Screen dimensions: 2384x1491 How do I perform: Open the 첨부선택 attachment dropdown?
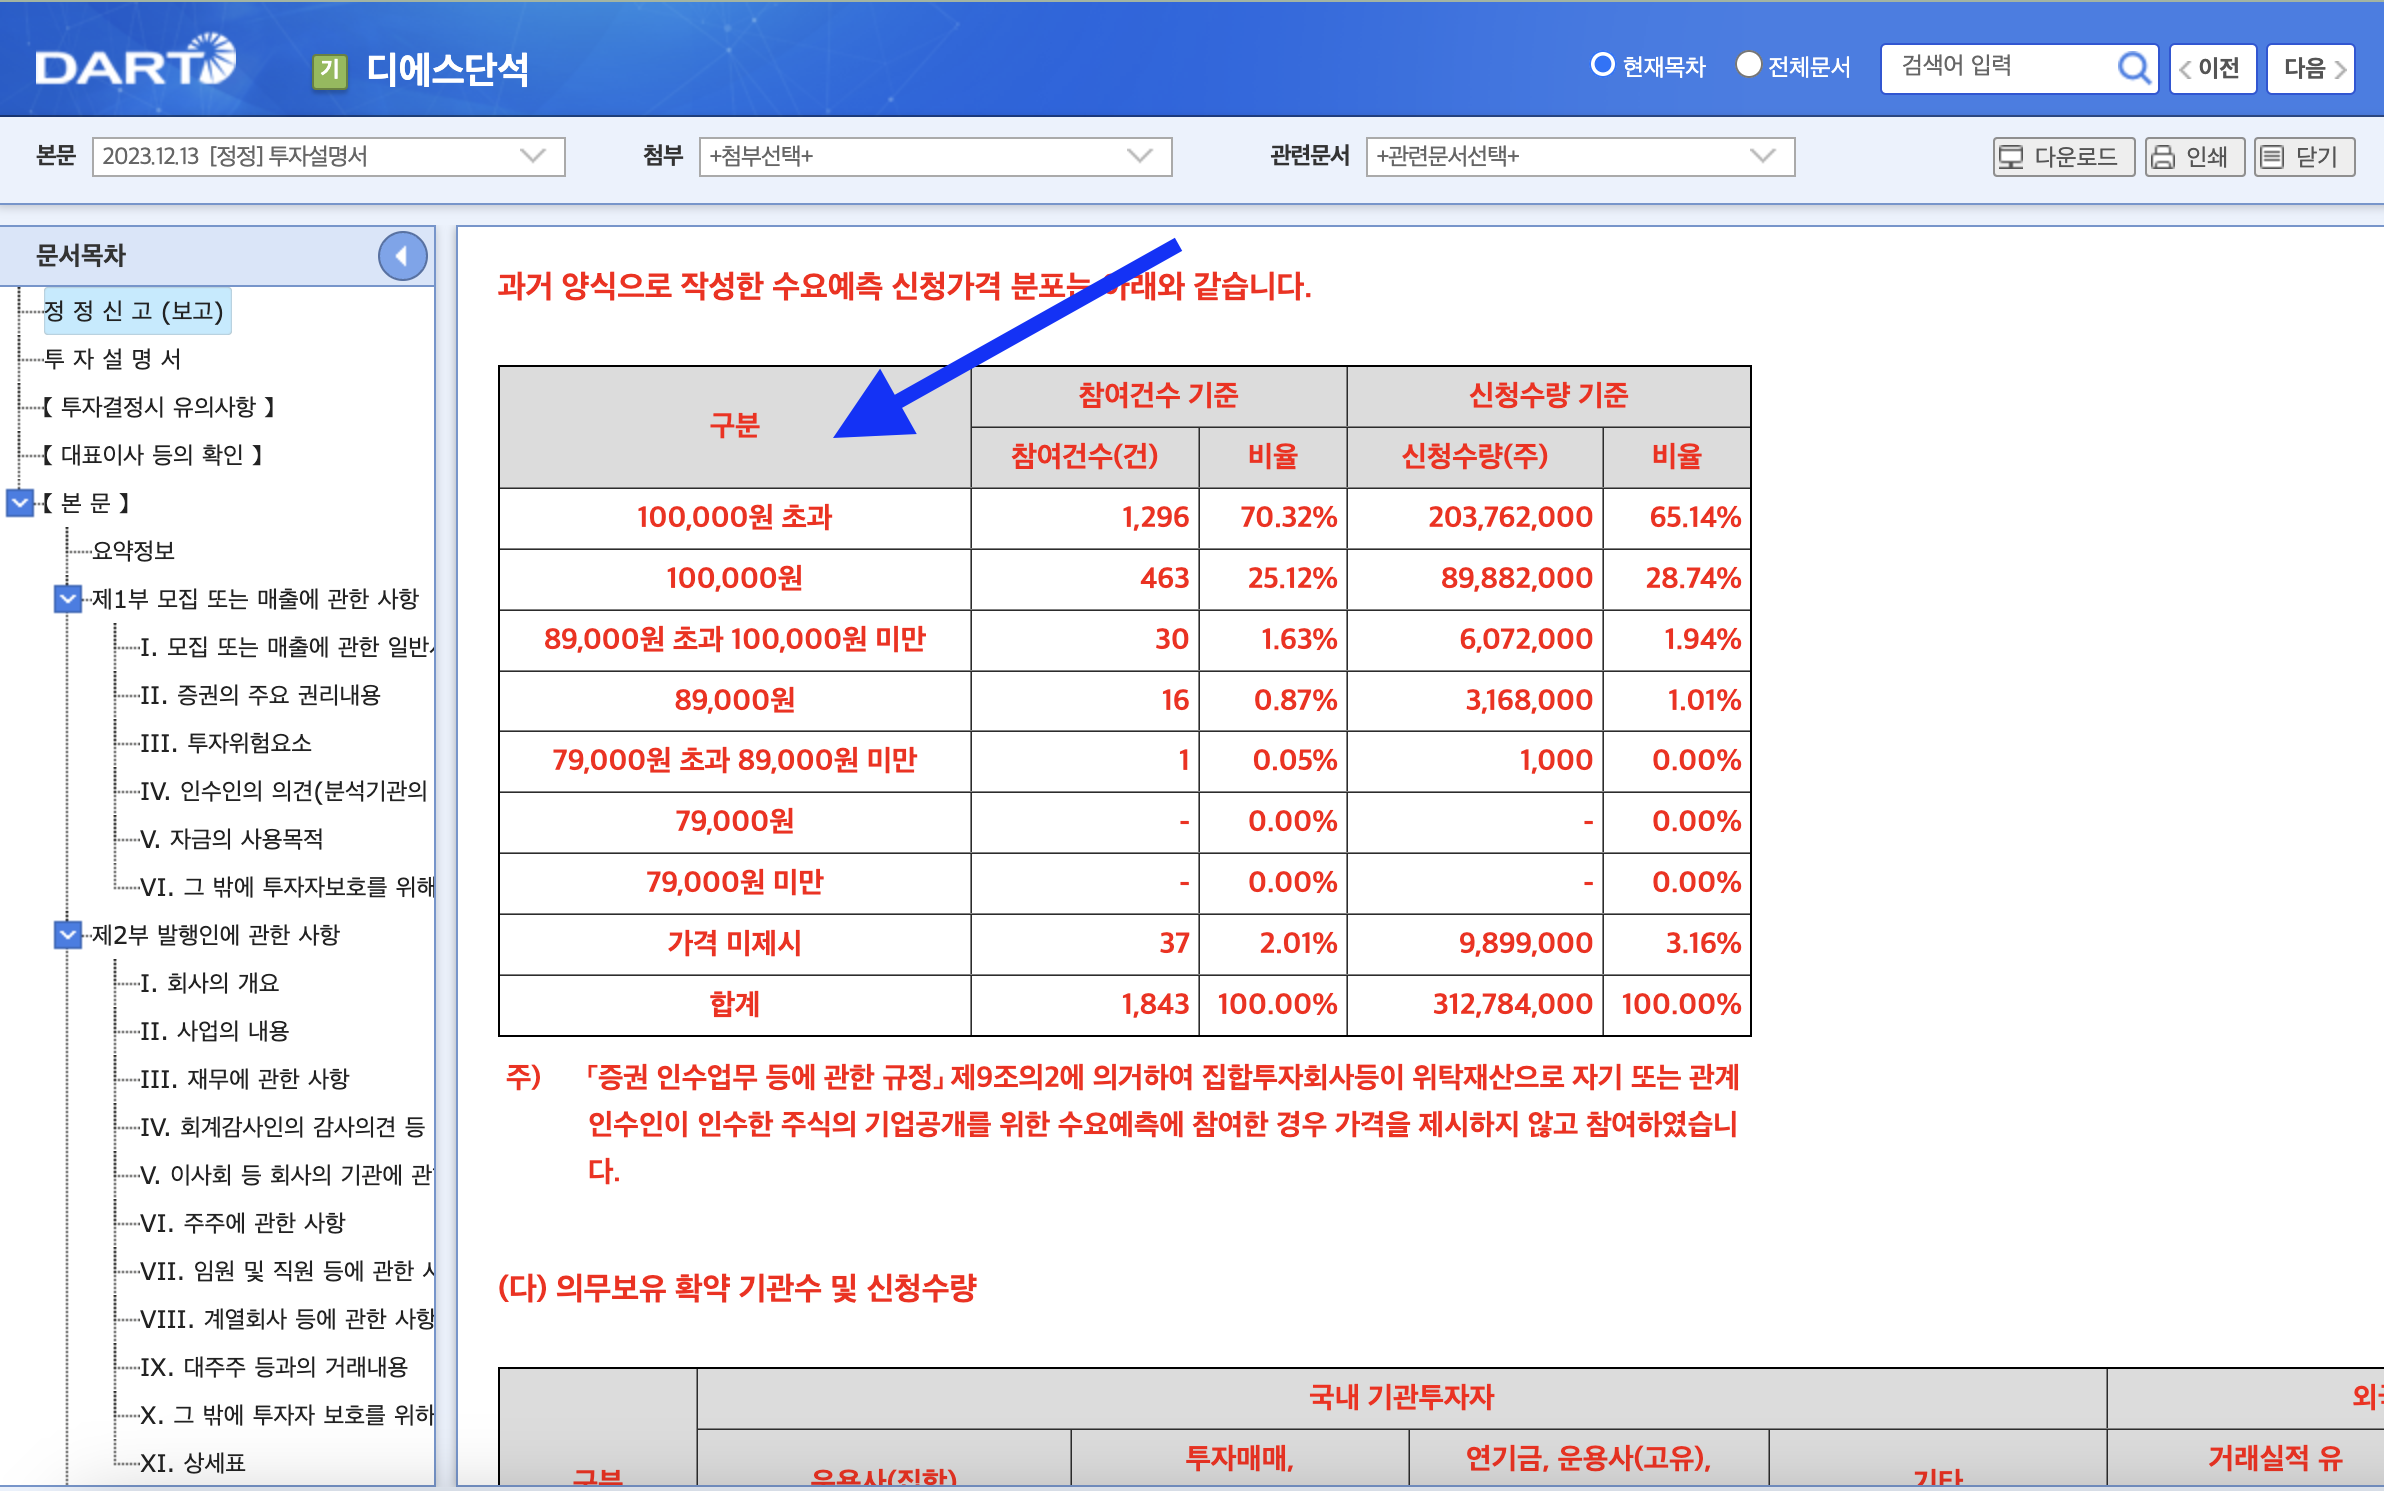pyautogui.click(x=1138, y=156)
